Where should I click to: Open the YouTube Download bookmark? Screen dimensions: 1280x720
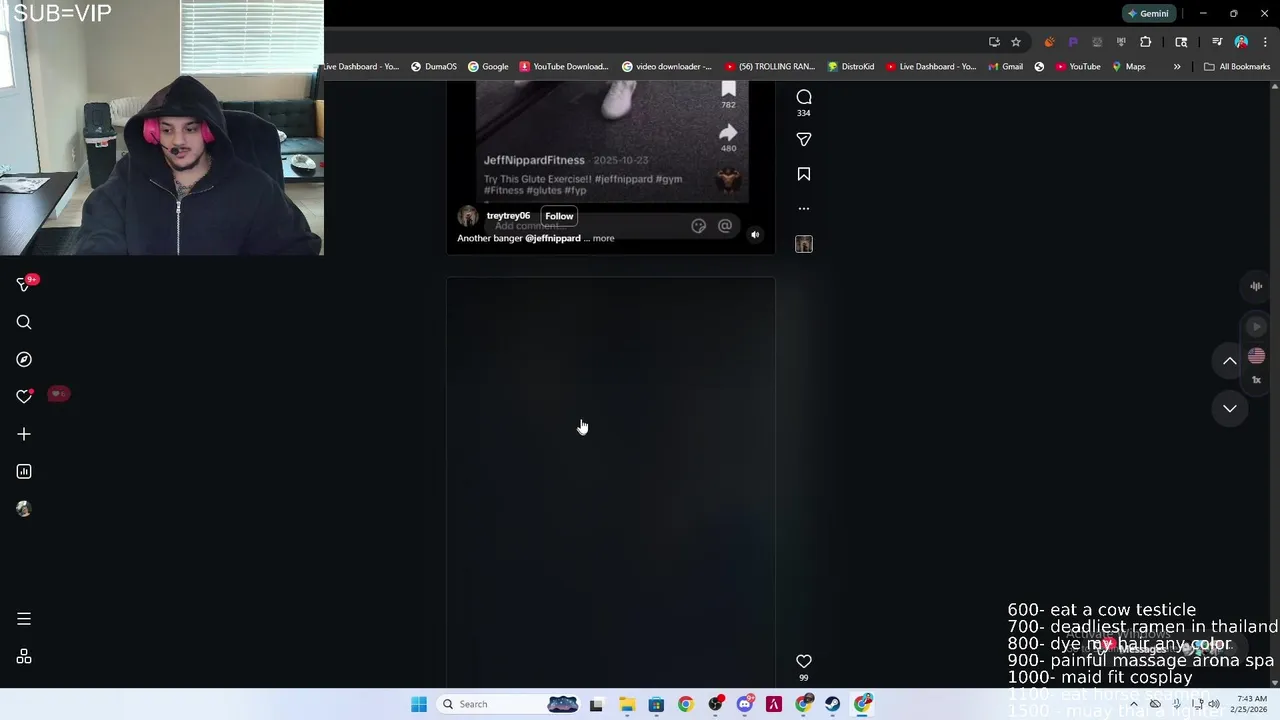[564, 67]
